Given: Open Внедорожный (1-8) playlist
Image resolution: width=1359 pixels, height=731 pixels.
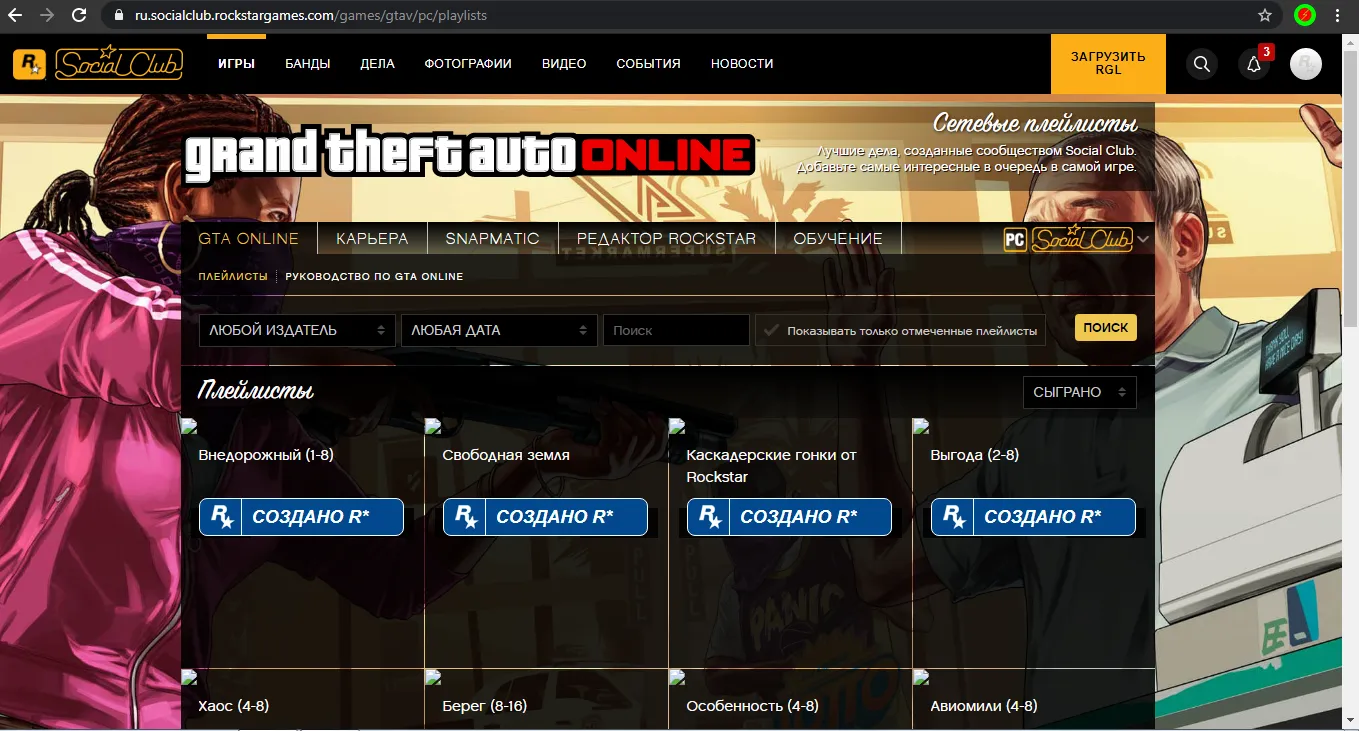Looking at the screenshot, I should click(266, 455).
